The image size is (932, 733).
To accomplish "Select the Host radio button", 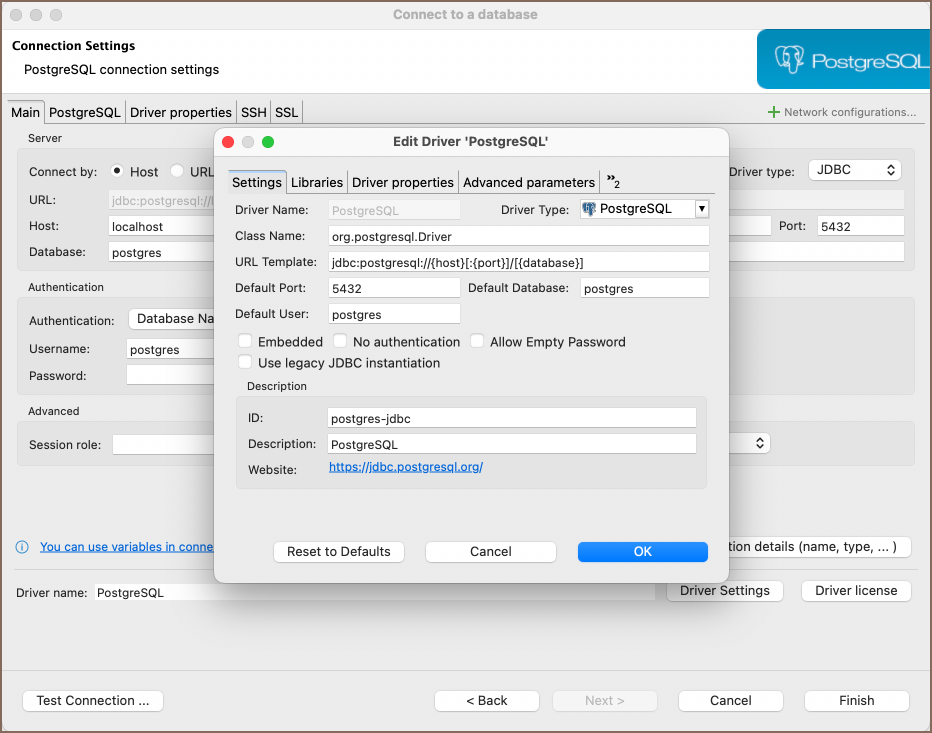I will (x=117, y=171).
